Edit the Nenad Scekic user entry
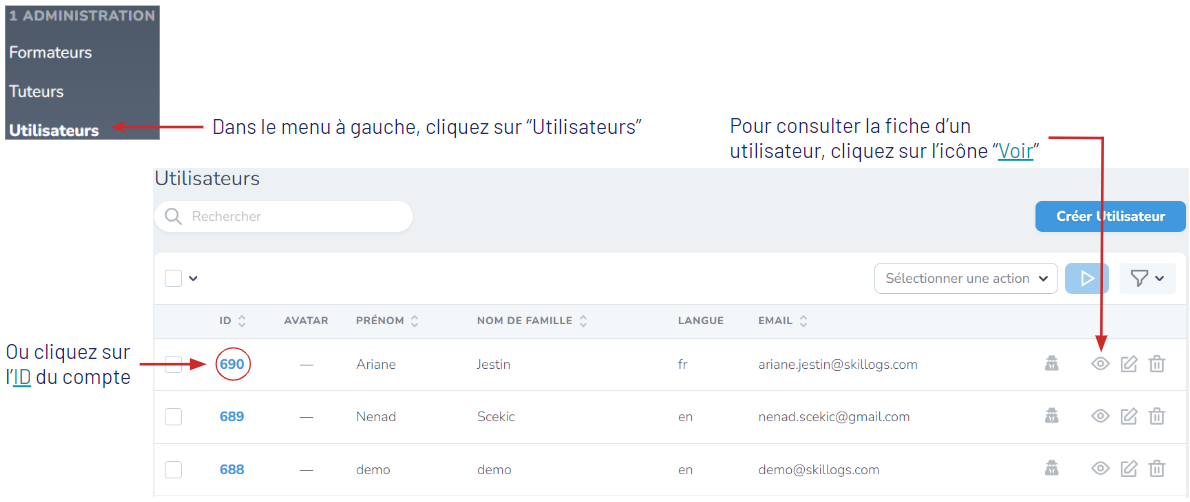The width and height of the screenshot is (1190, 502). (x=1129, y=416)
